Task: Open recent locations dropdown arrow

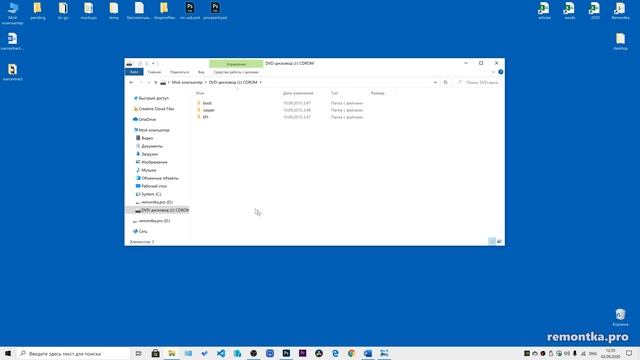Action: pyautogui.click(x=149, y=82)
